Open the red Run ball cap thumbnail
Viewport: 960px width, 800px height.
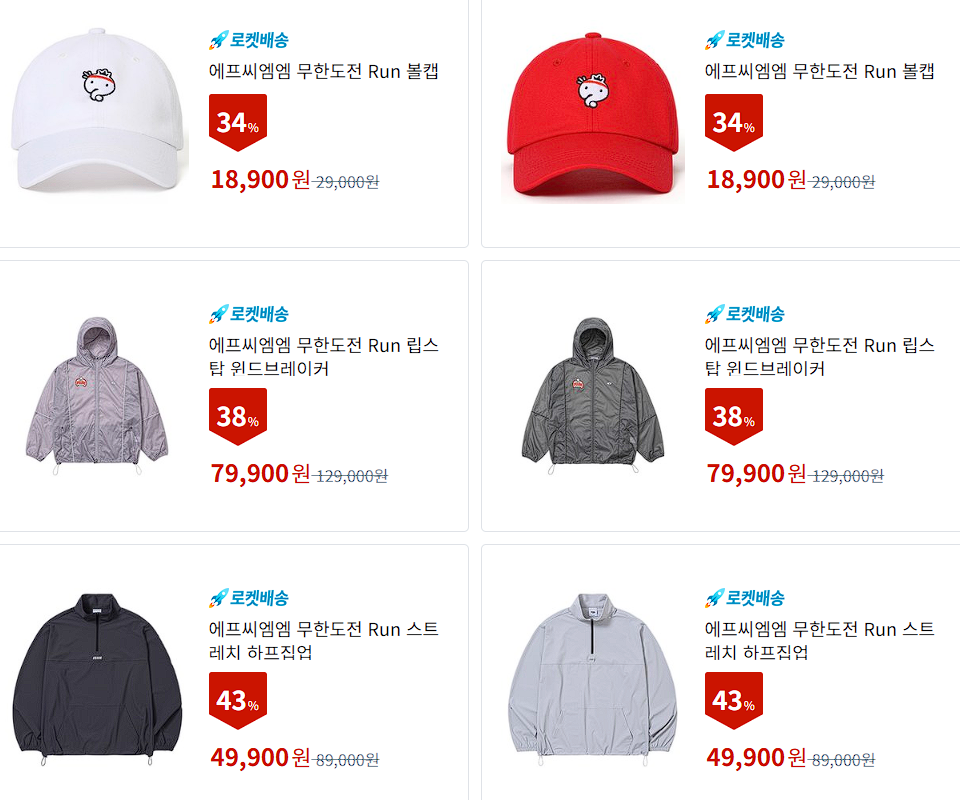593,113
